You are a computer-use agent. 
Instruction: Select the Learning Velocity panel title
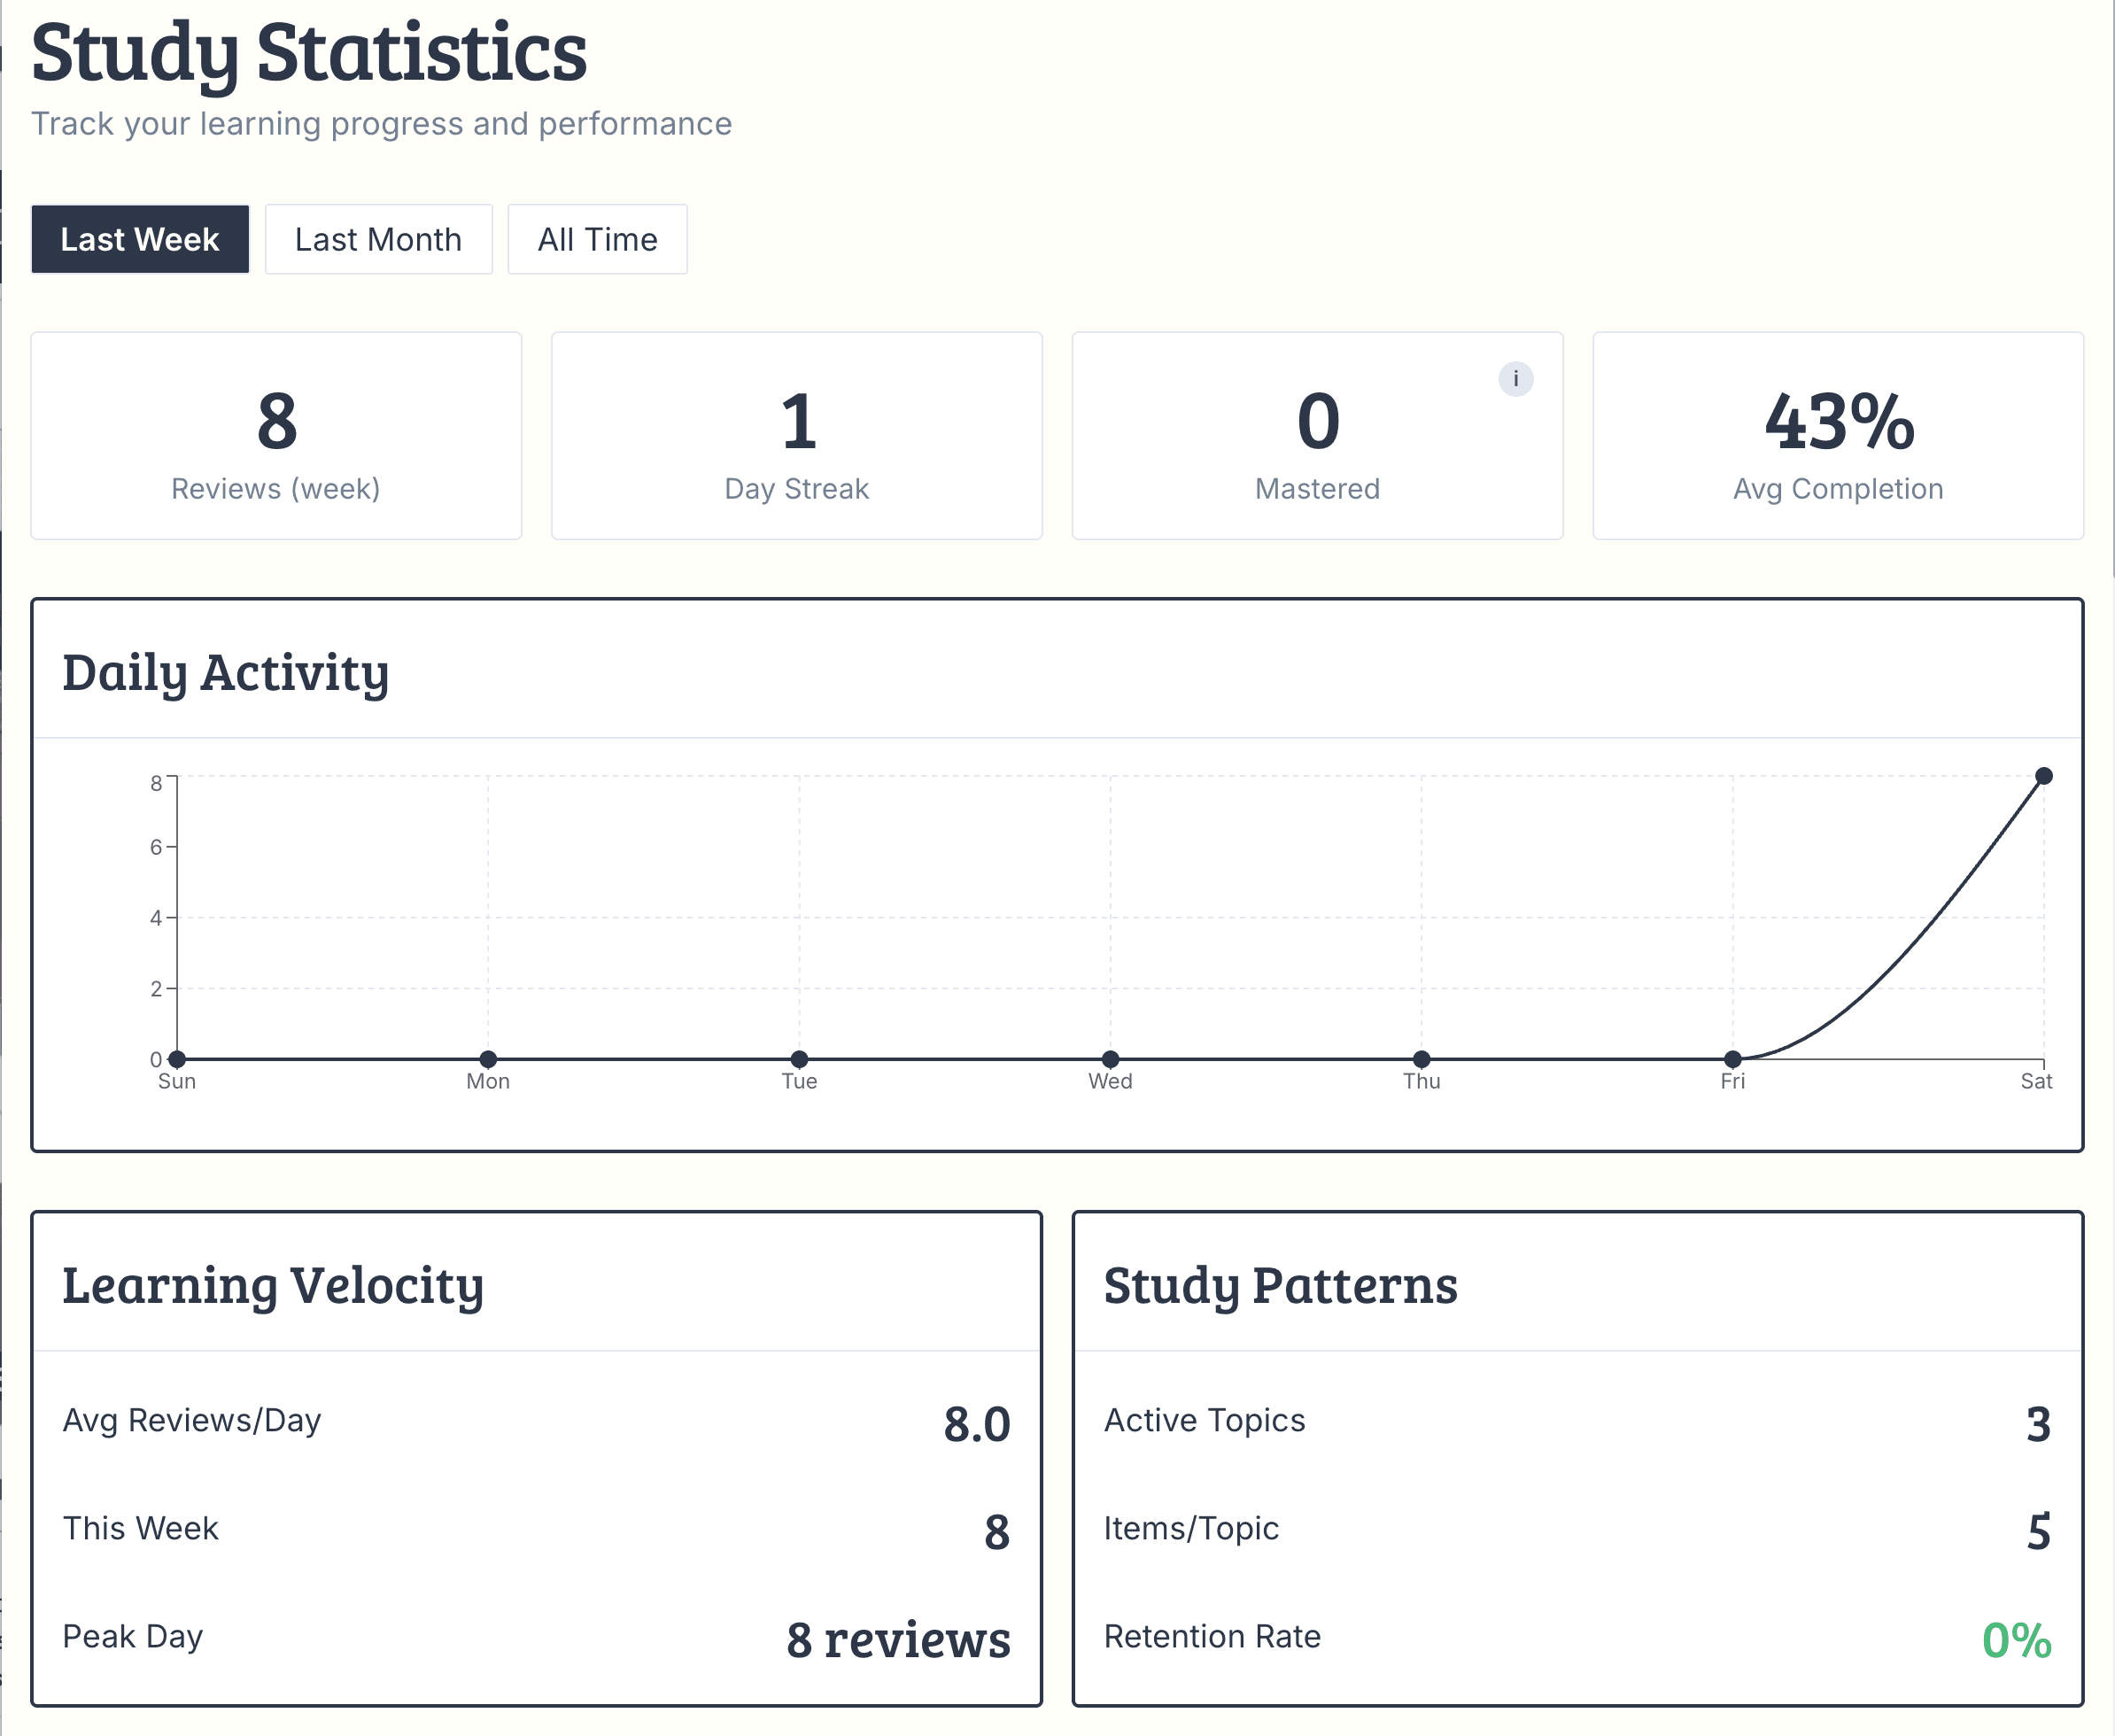tap(273, 1287)
